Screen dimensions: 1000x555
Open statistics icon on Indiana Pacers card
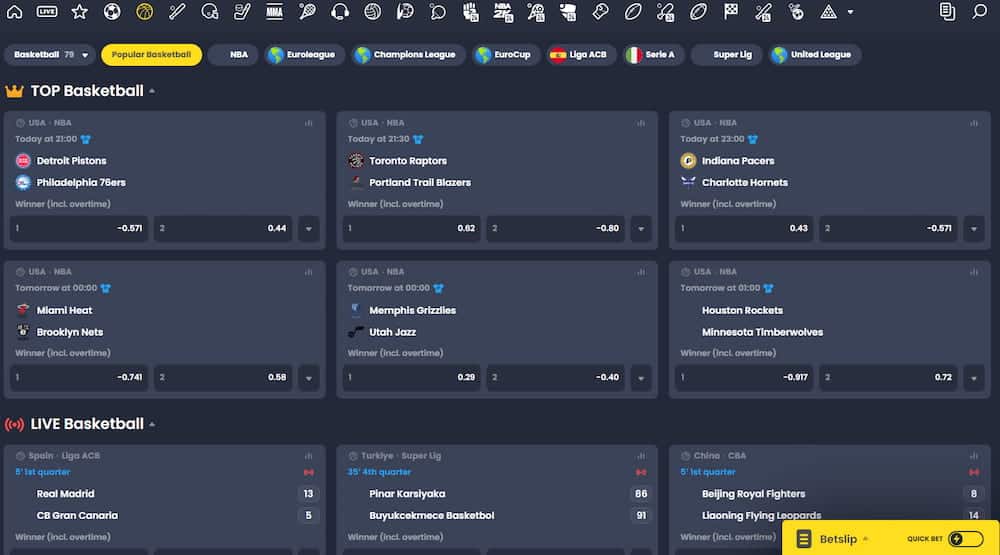pyautogui.click(x=974, y=123)
